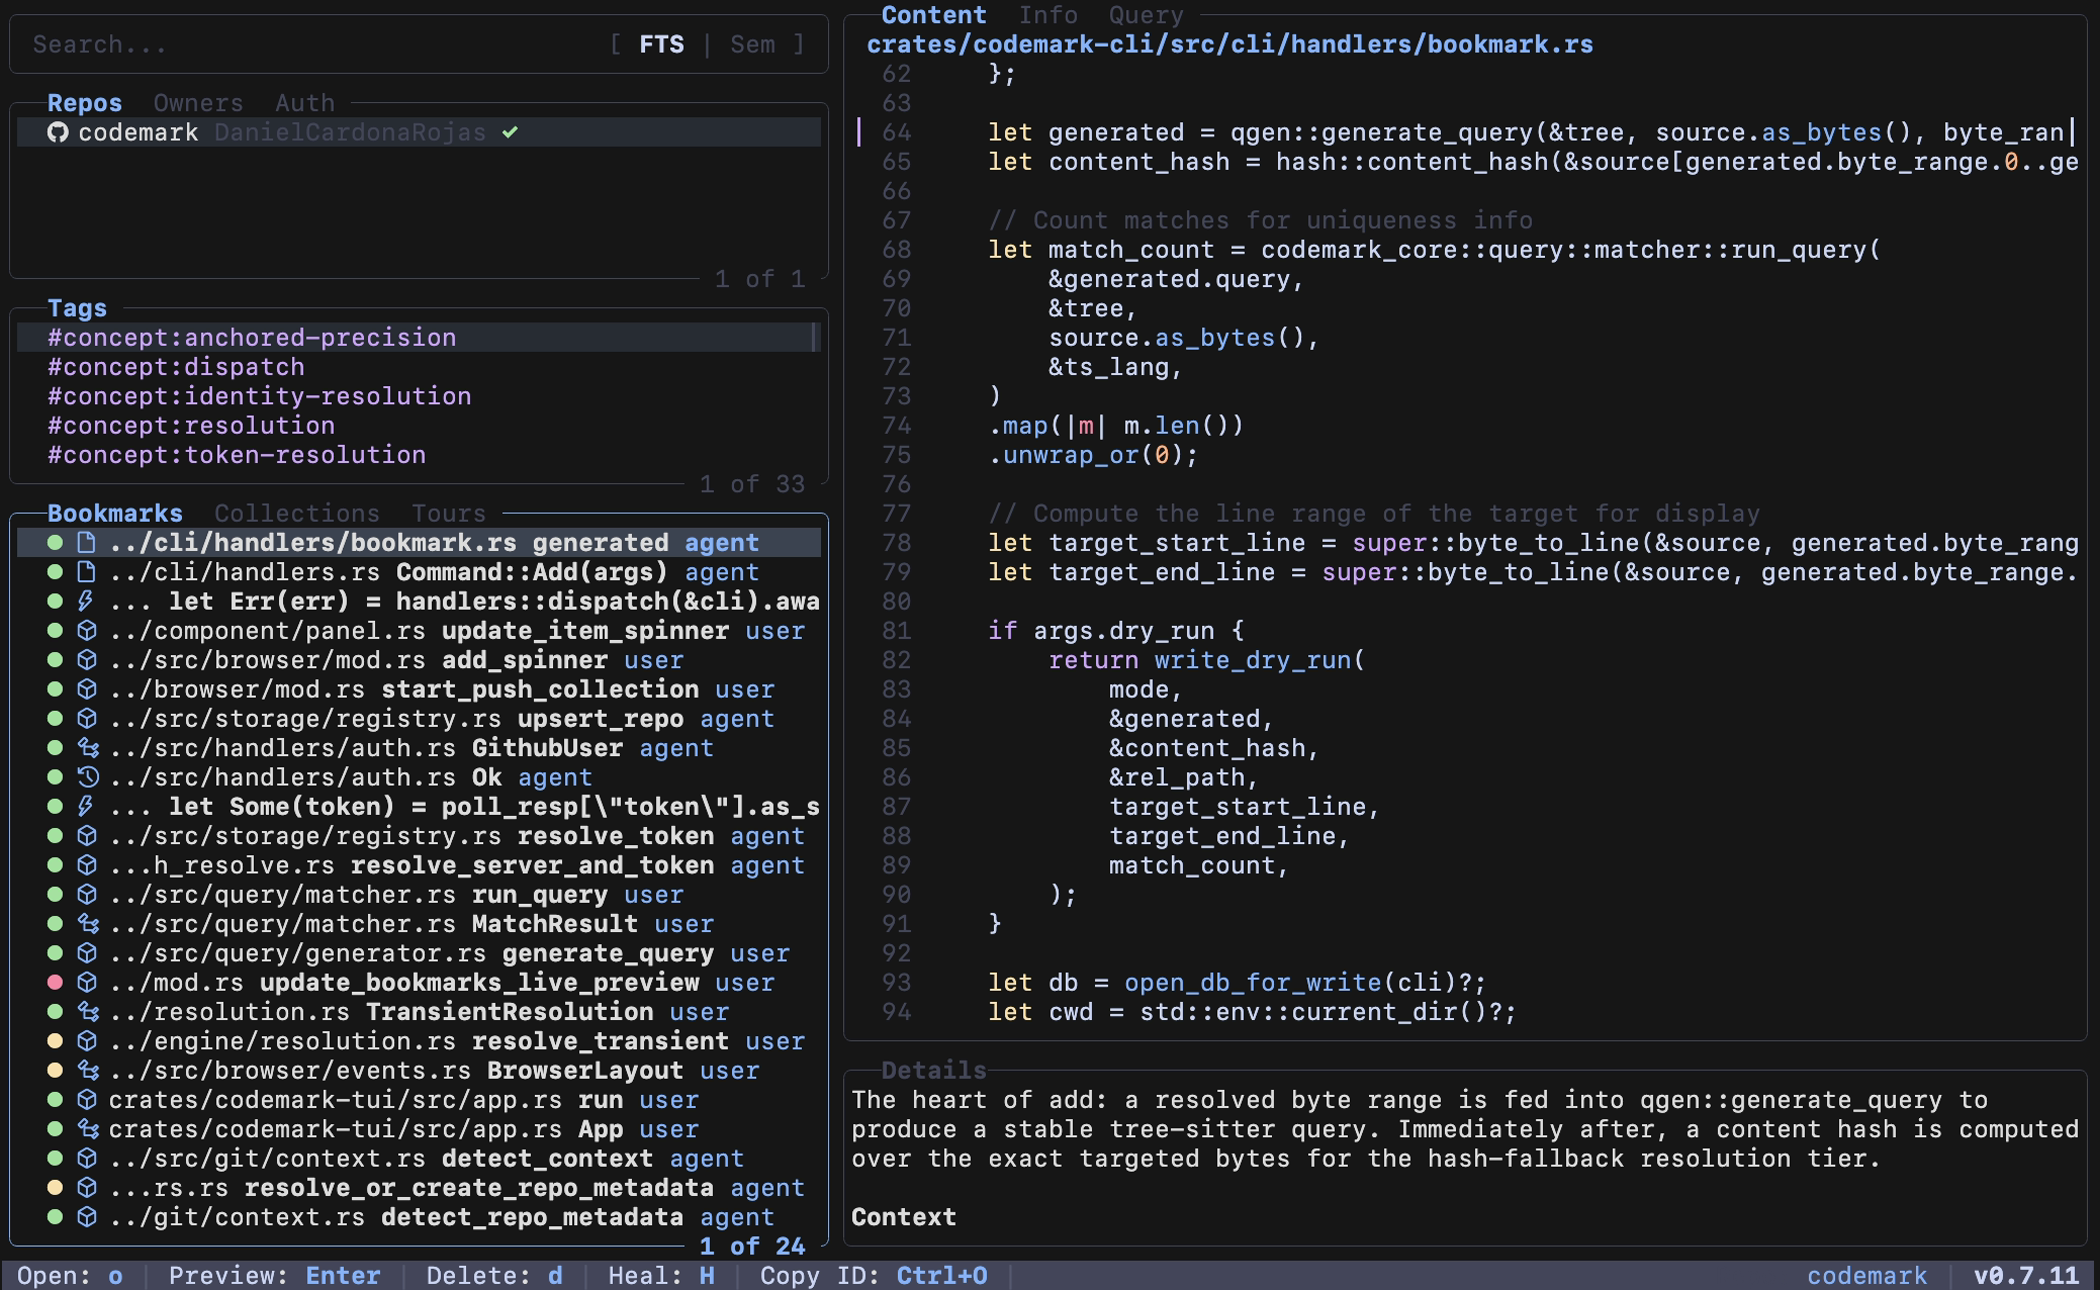This screenshot has height=1290, width=2100.
Task: Click the Delete: d shortcut hint
Action: (x=494, y=1276)
